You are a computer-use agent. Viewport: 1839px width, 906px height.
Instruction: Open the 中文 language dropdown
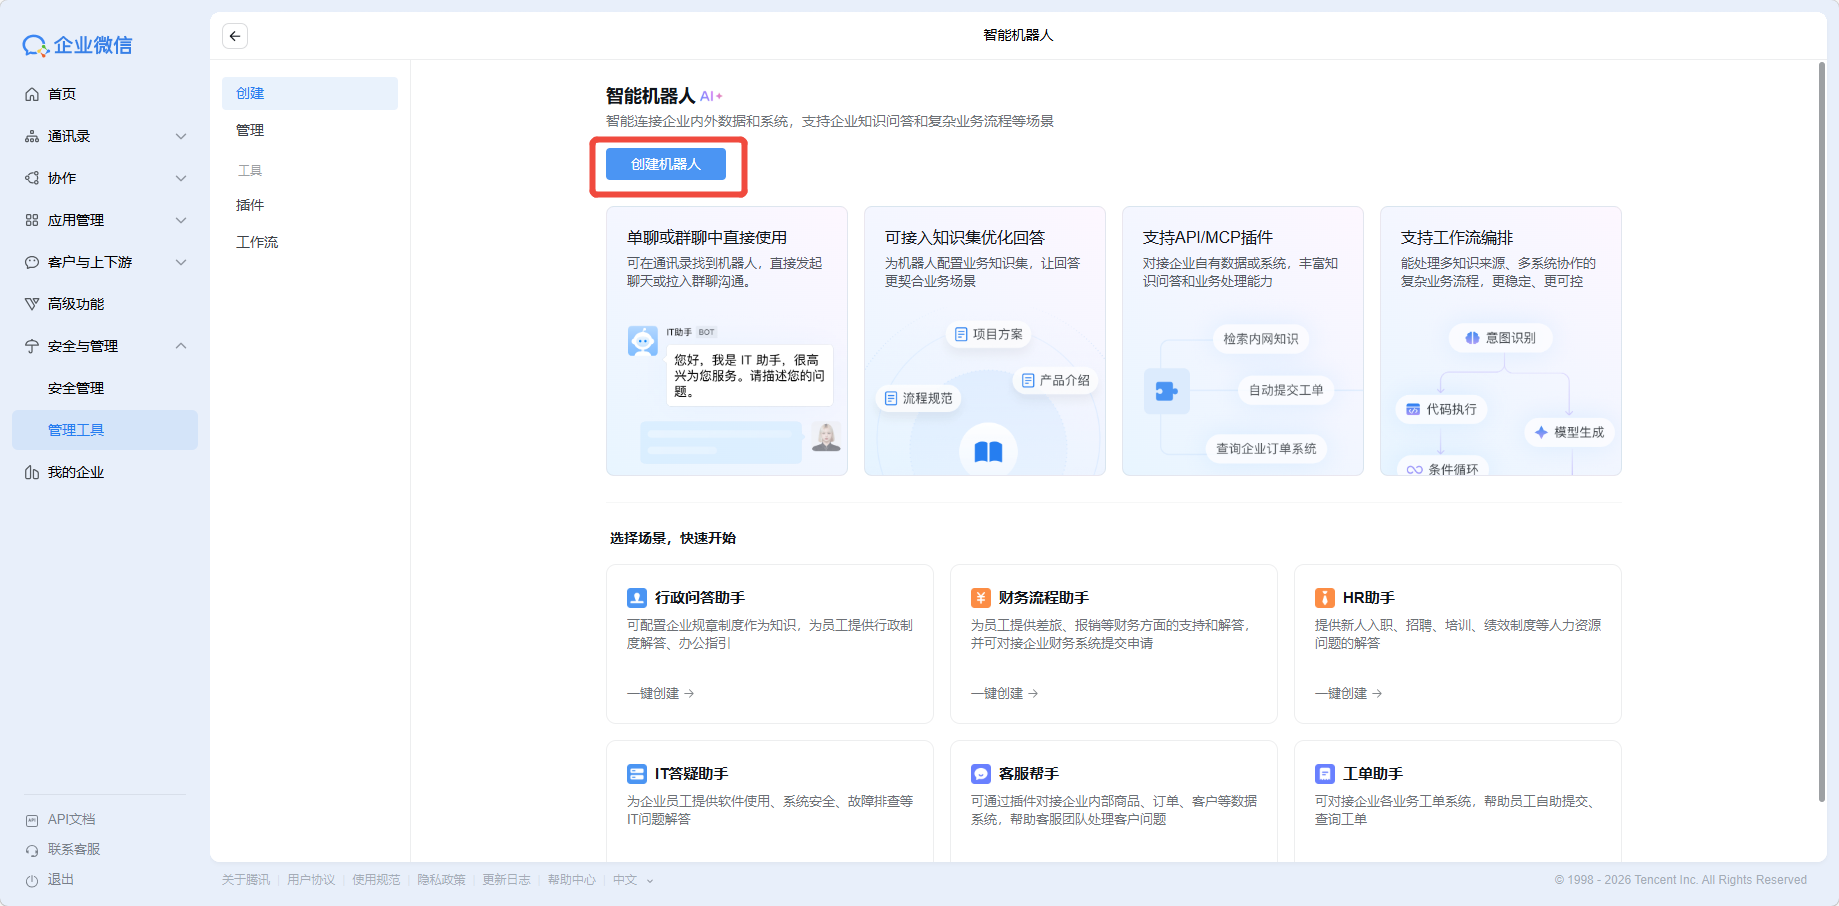point(633,880)
